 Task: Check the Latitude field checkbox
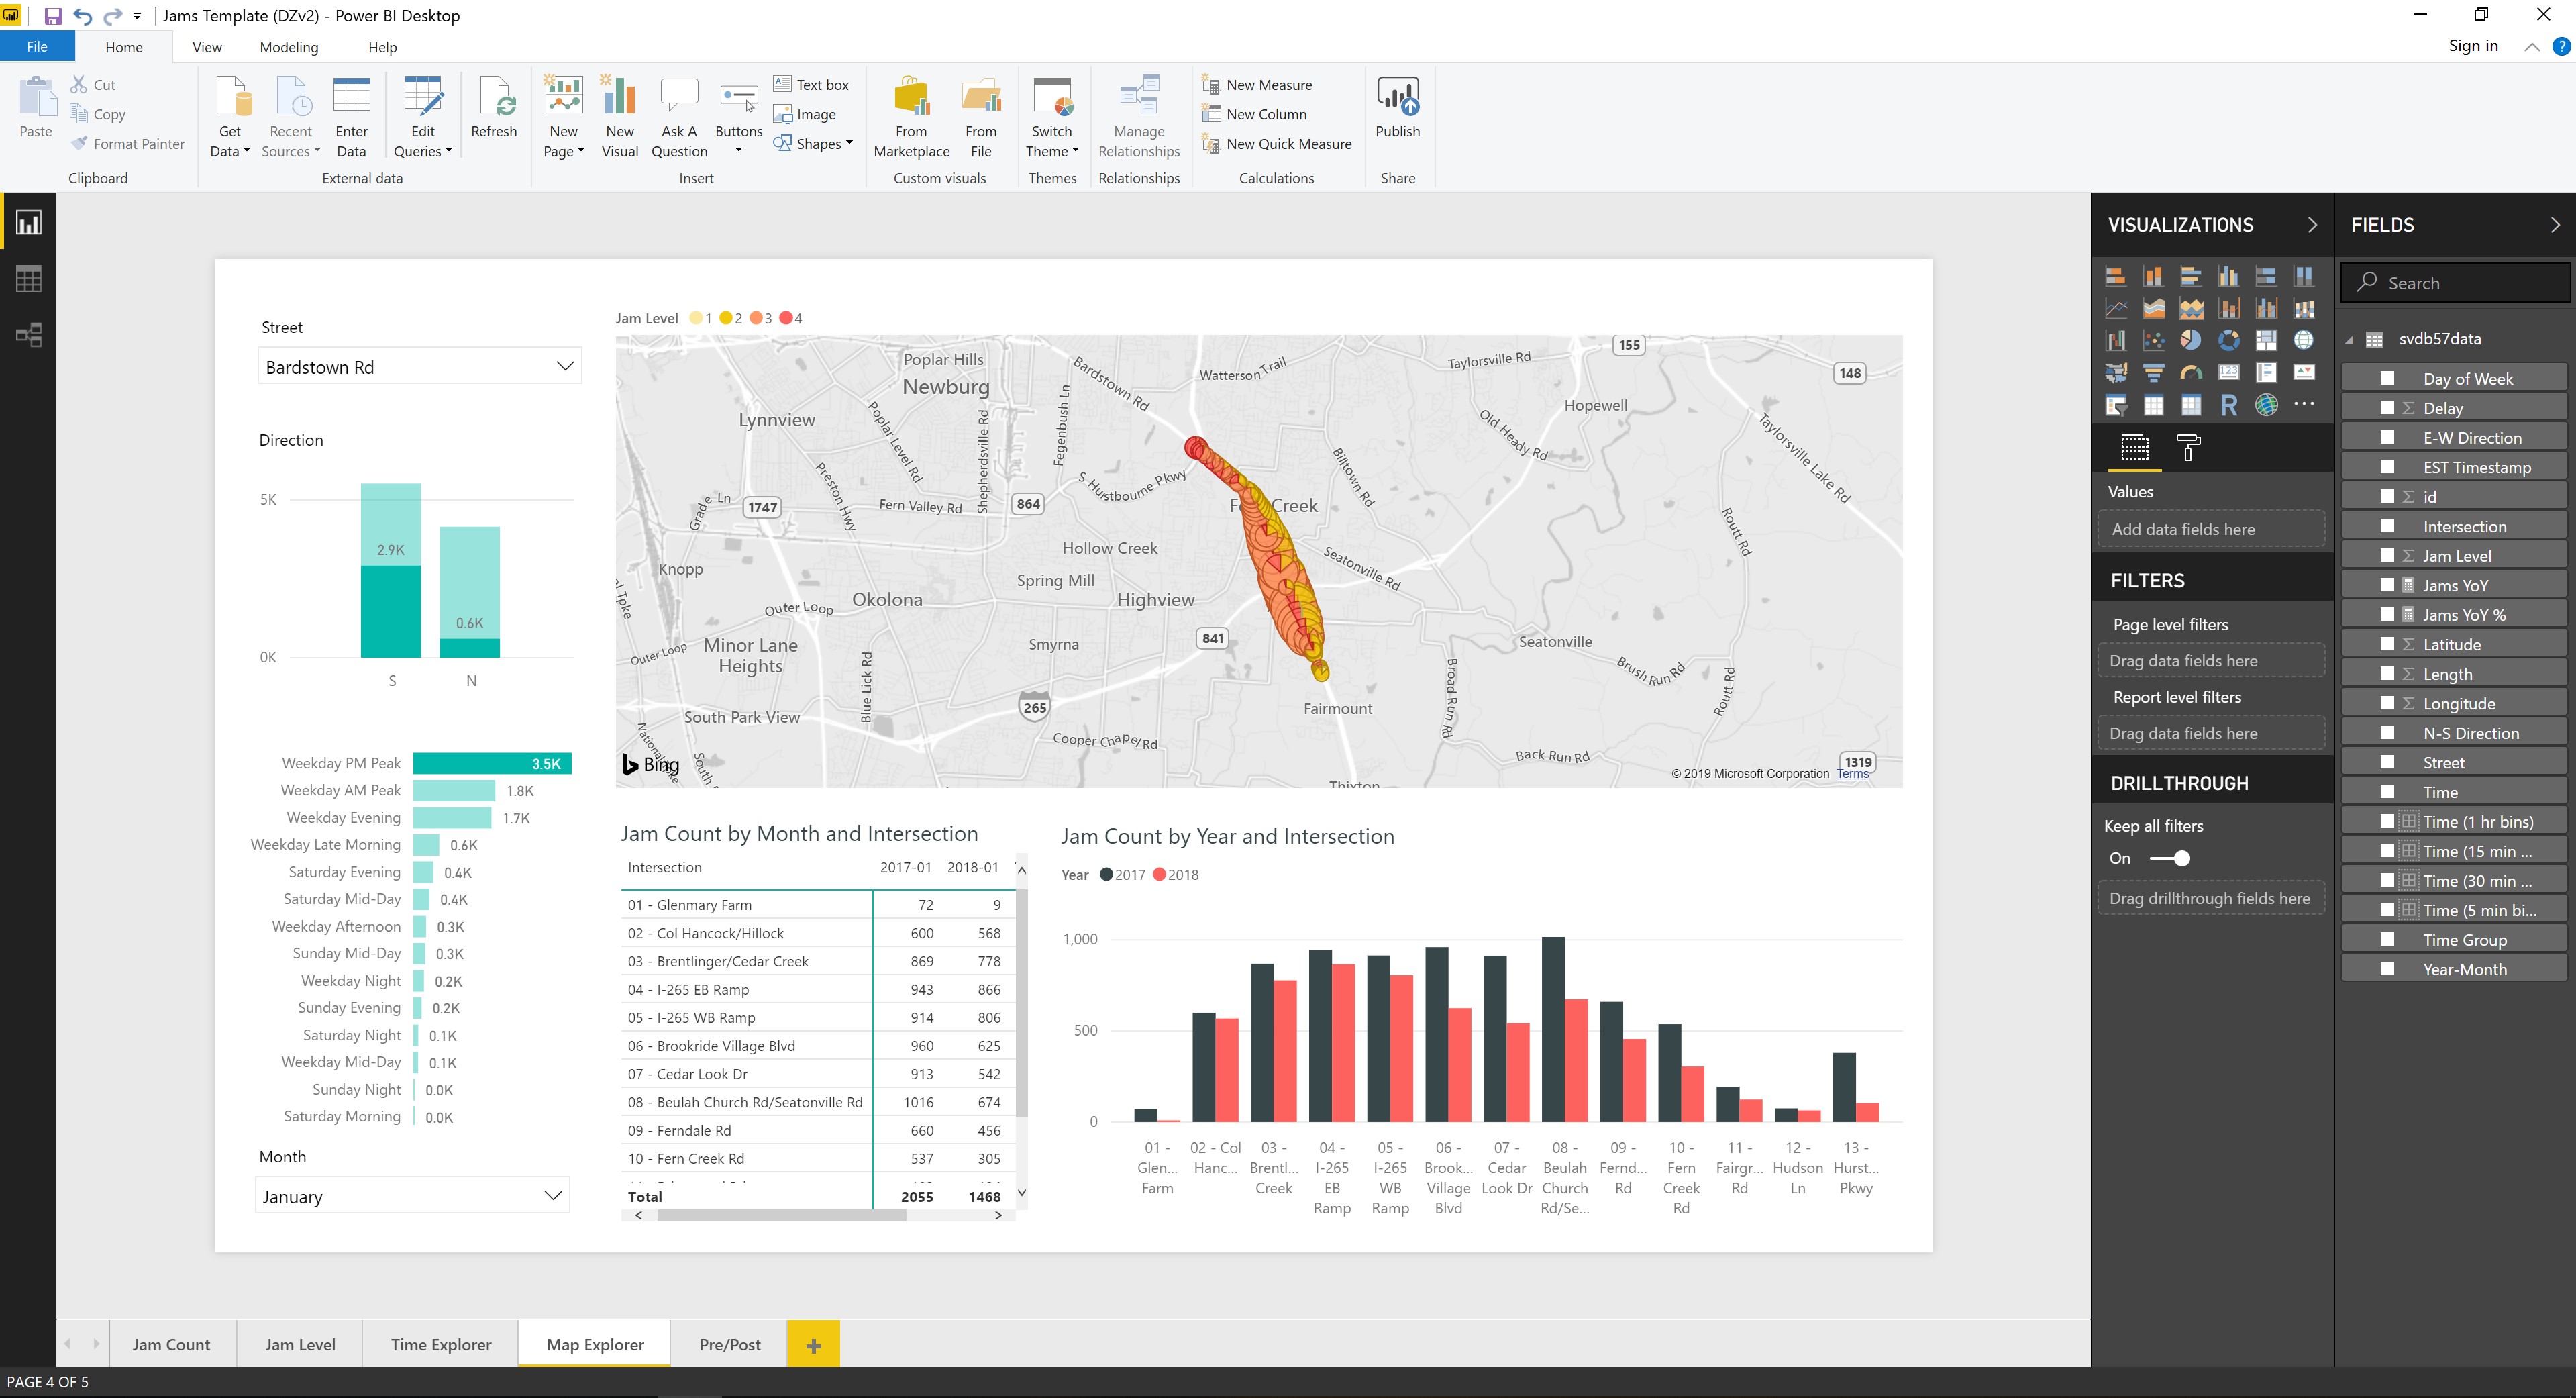coord(2388,644)
